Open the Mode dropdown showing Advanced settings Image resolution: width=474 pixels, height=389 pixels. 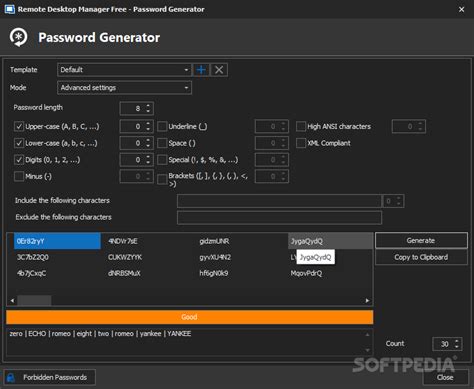click(186, 88)
